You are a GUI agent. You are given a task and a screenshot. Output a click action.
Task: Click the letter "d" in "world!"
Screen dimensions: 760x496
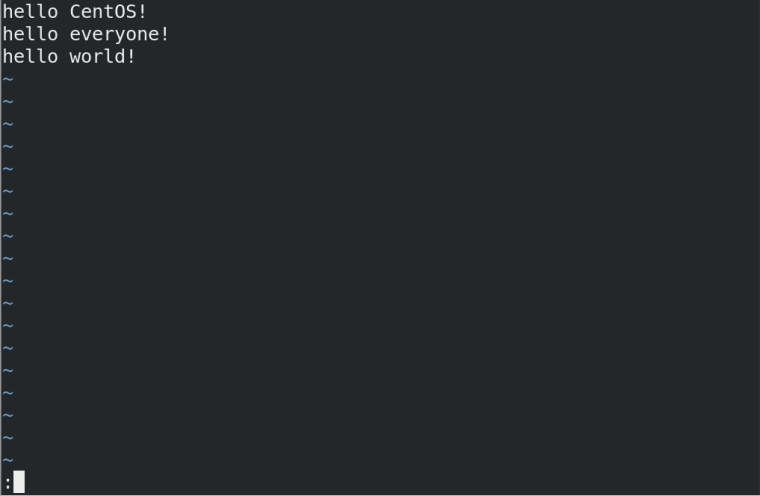tap(120, 56)
